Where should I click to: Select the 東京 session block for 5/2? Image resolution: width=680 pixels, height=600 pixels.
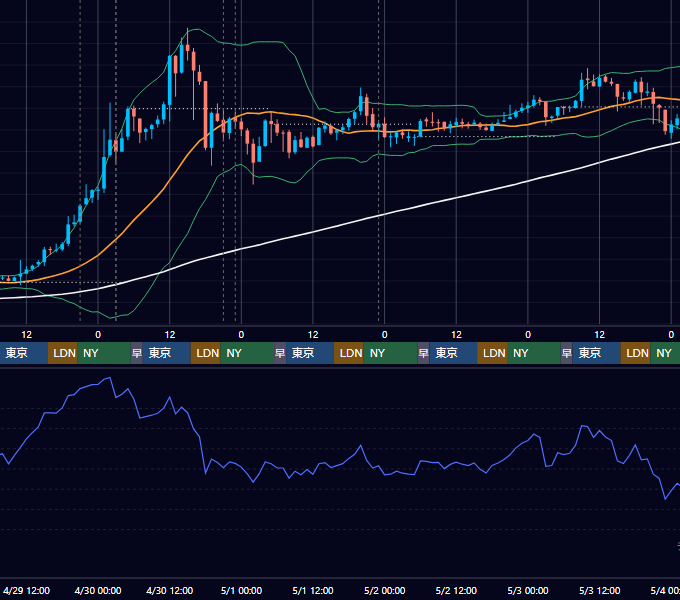[453, 353]
